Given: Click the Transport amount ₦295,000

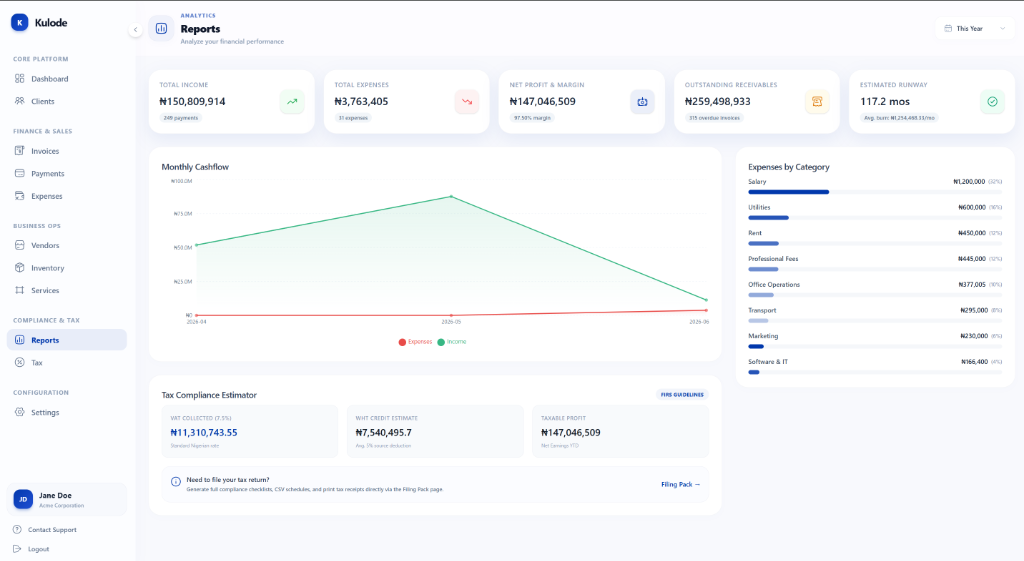Looking at the screenshot, I should point(974,310).
